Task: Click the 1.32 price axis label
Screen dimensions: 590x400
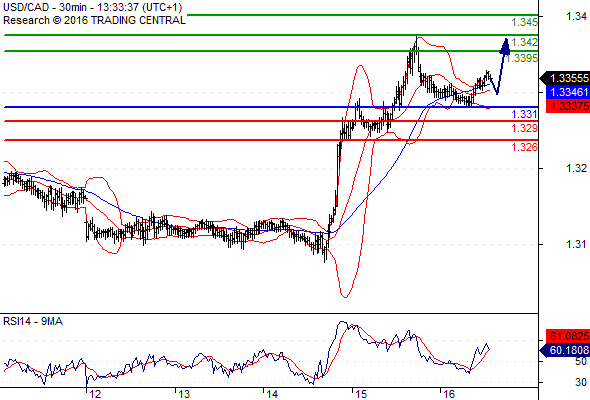Action: click(x=576, y=168)
